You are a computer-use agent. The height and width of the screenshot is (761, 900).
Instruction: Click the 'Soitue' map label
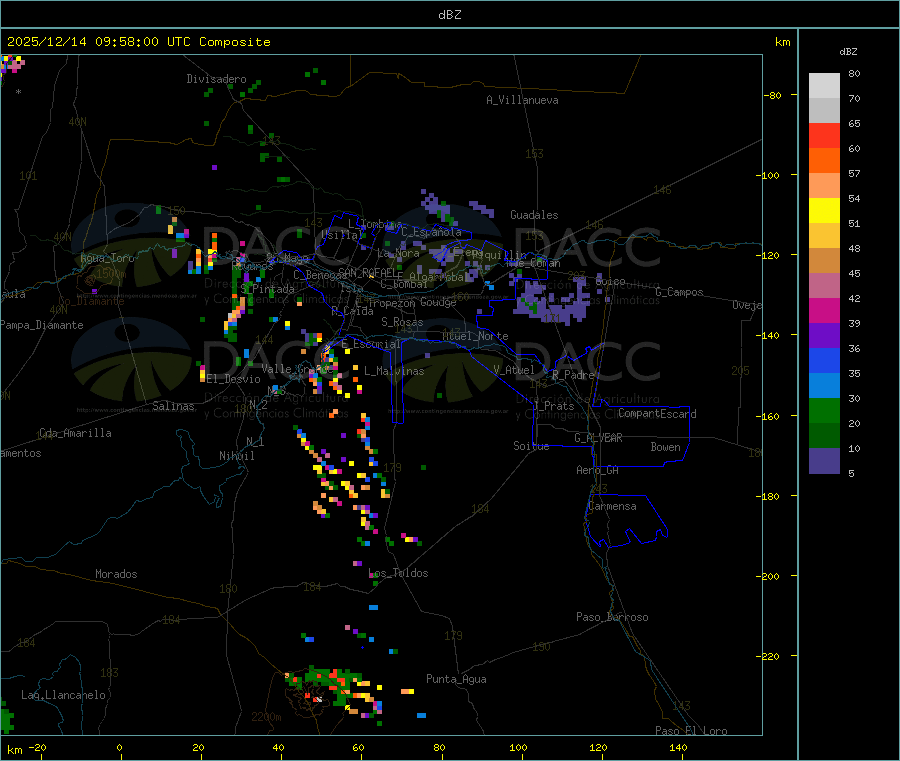(x=531, y=446)
